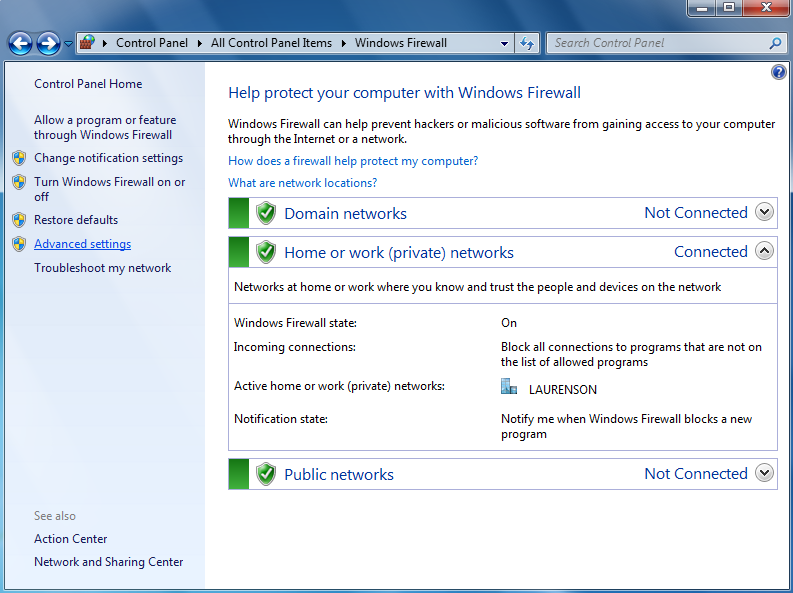Open Turn Windows Firewall on or off
The image size is (793, 593).
pyautogui.click(x=110, y=189)
